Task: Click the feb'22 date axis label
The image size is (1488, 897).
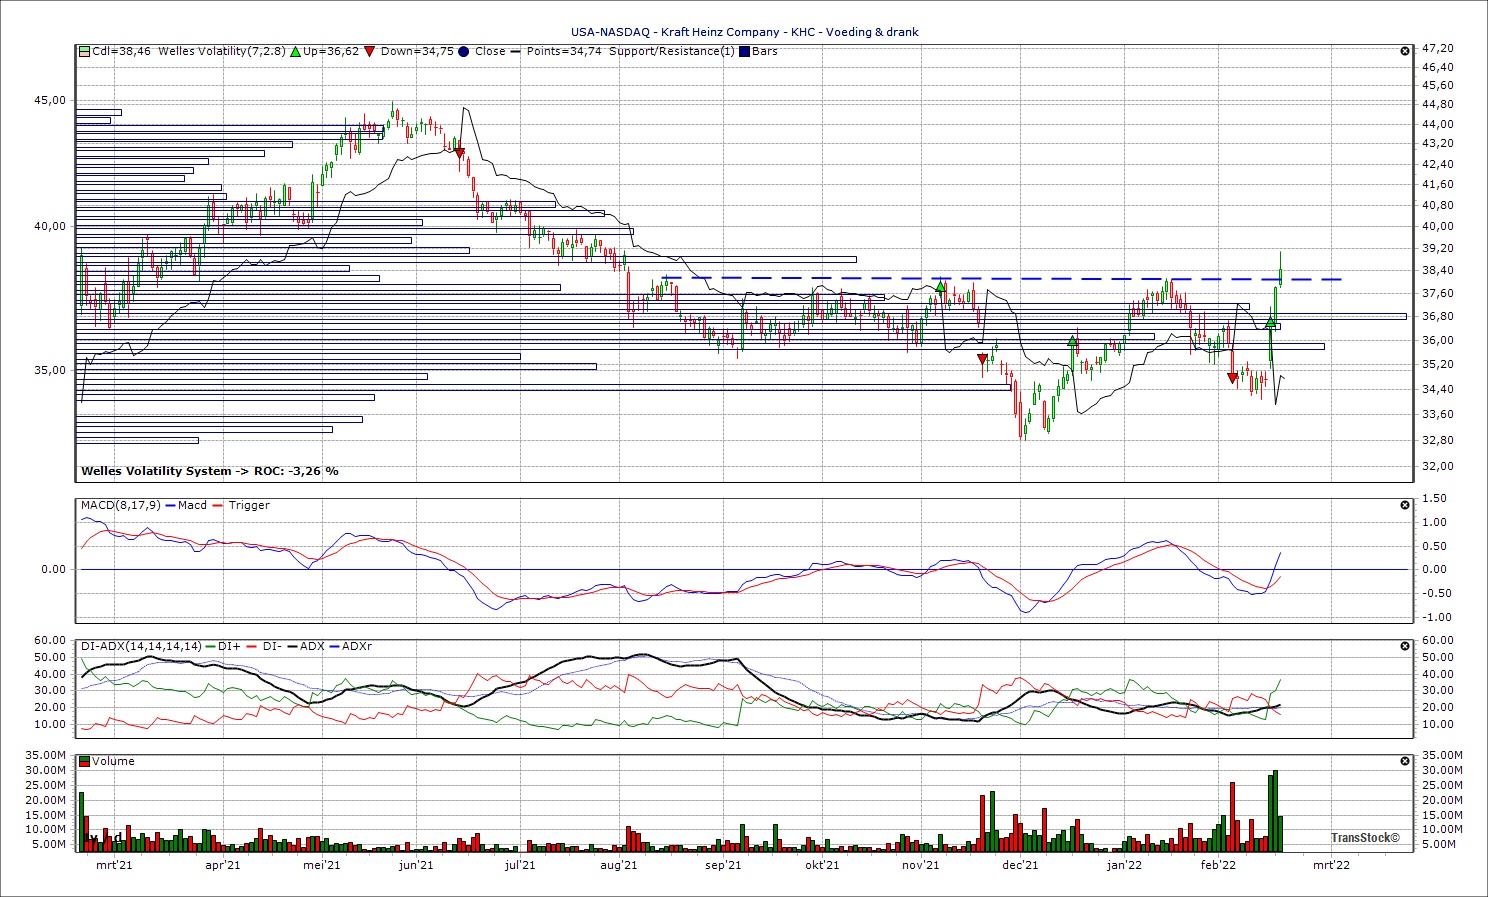Action: point(1218,865)
